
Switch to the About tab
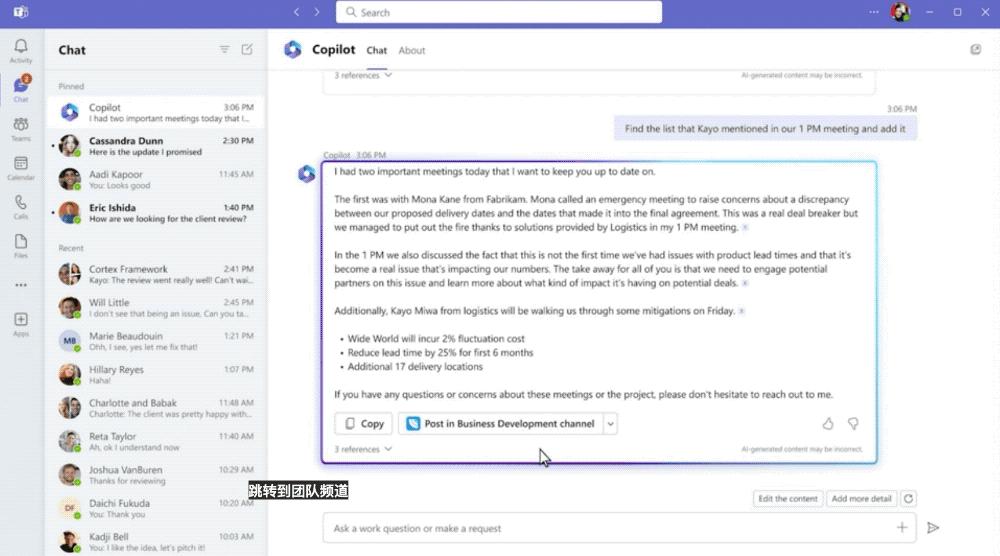coord(411,50)
